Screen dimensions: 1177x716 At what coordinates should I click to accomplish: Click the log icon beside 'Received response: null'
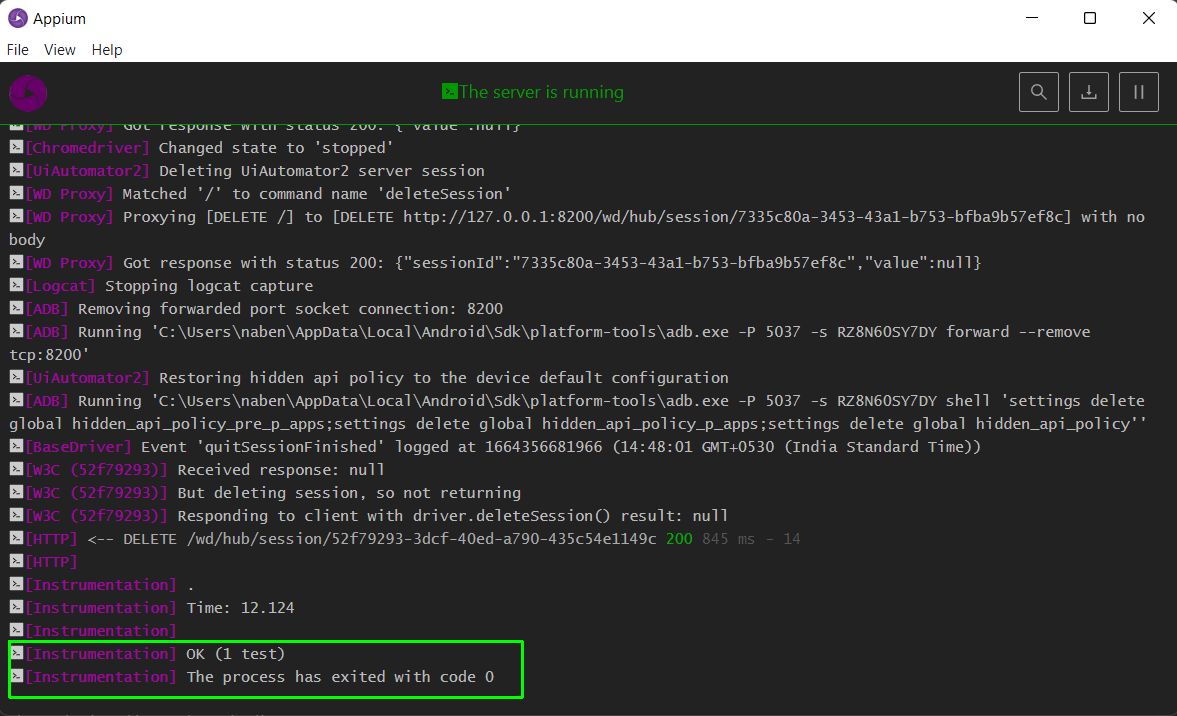[16, 469]
